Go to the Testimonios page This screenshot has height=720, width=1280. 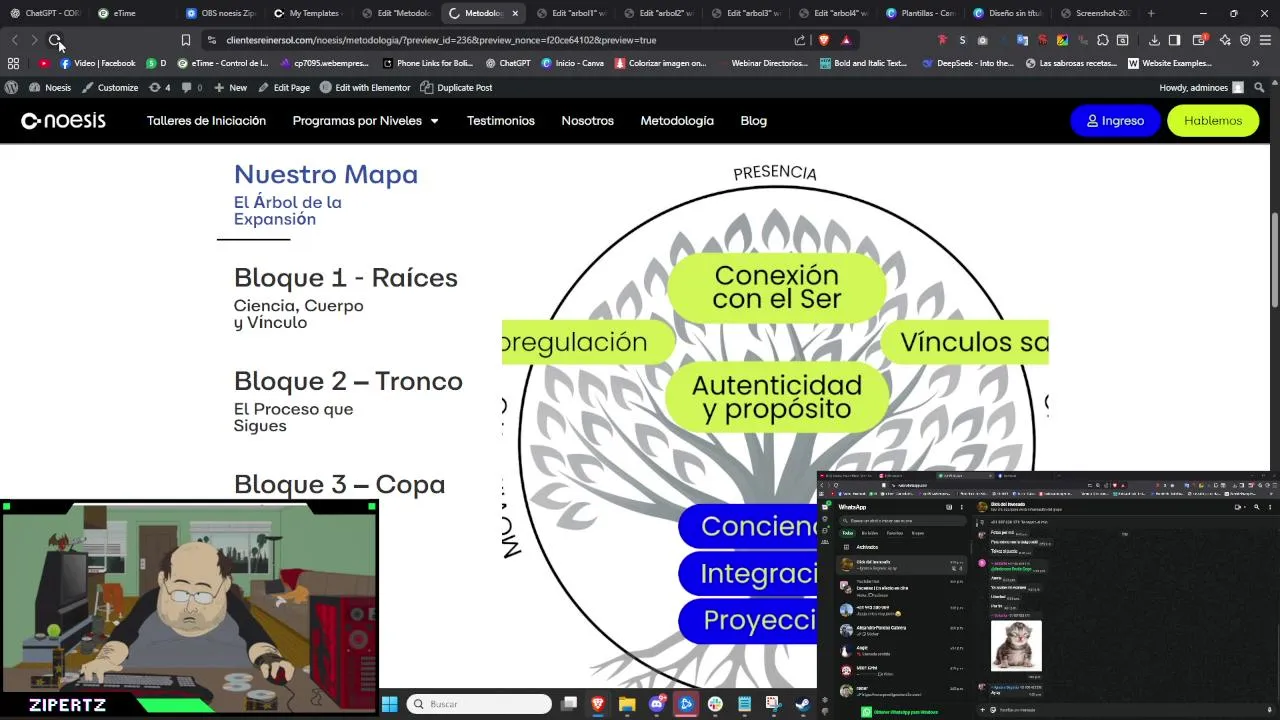click(x=501, y=120)
